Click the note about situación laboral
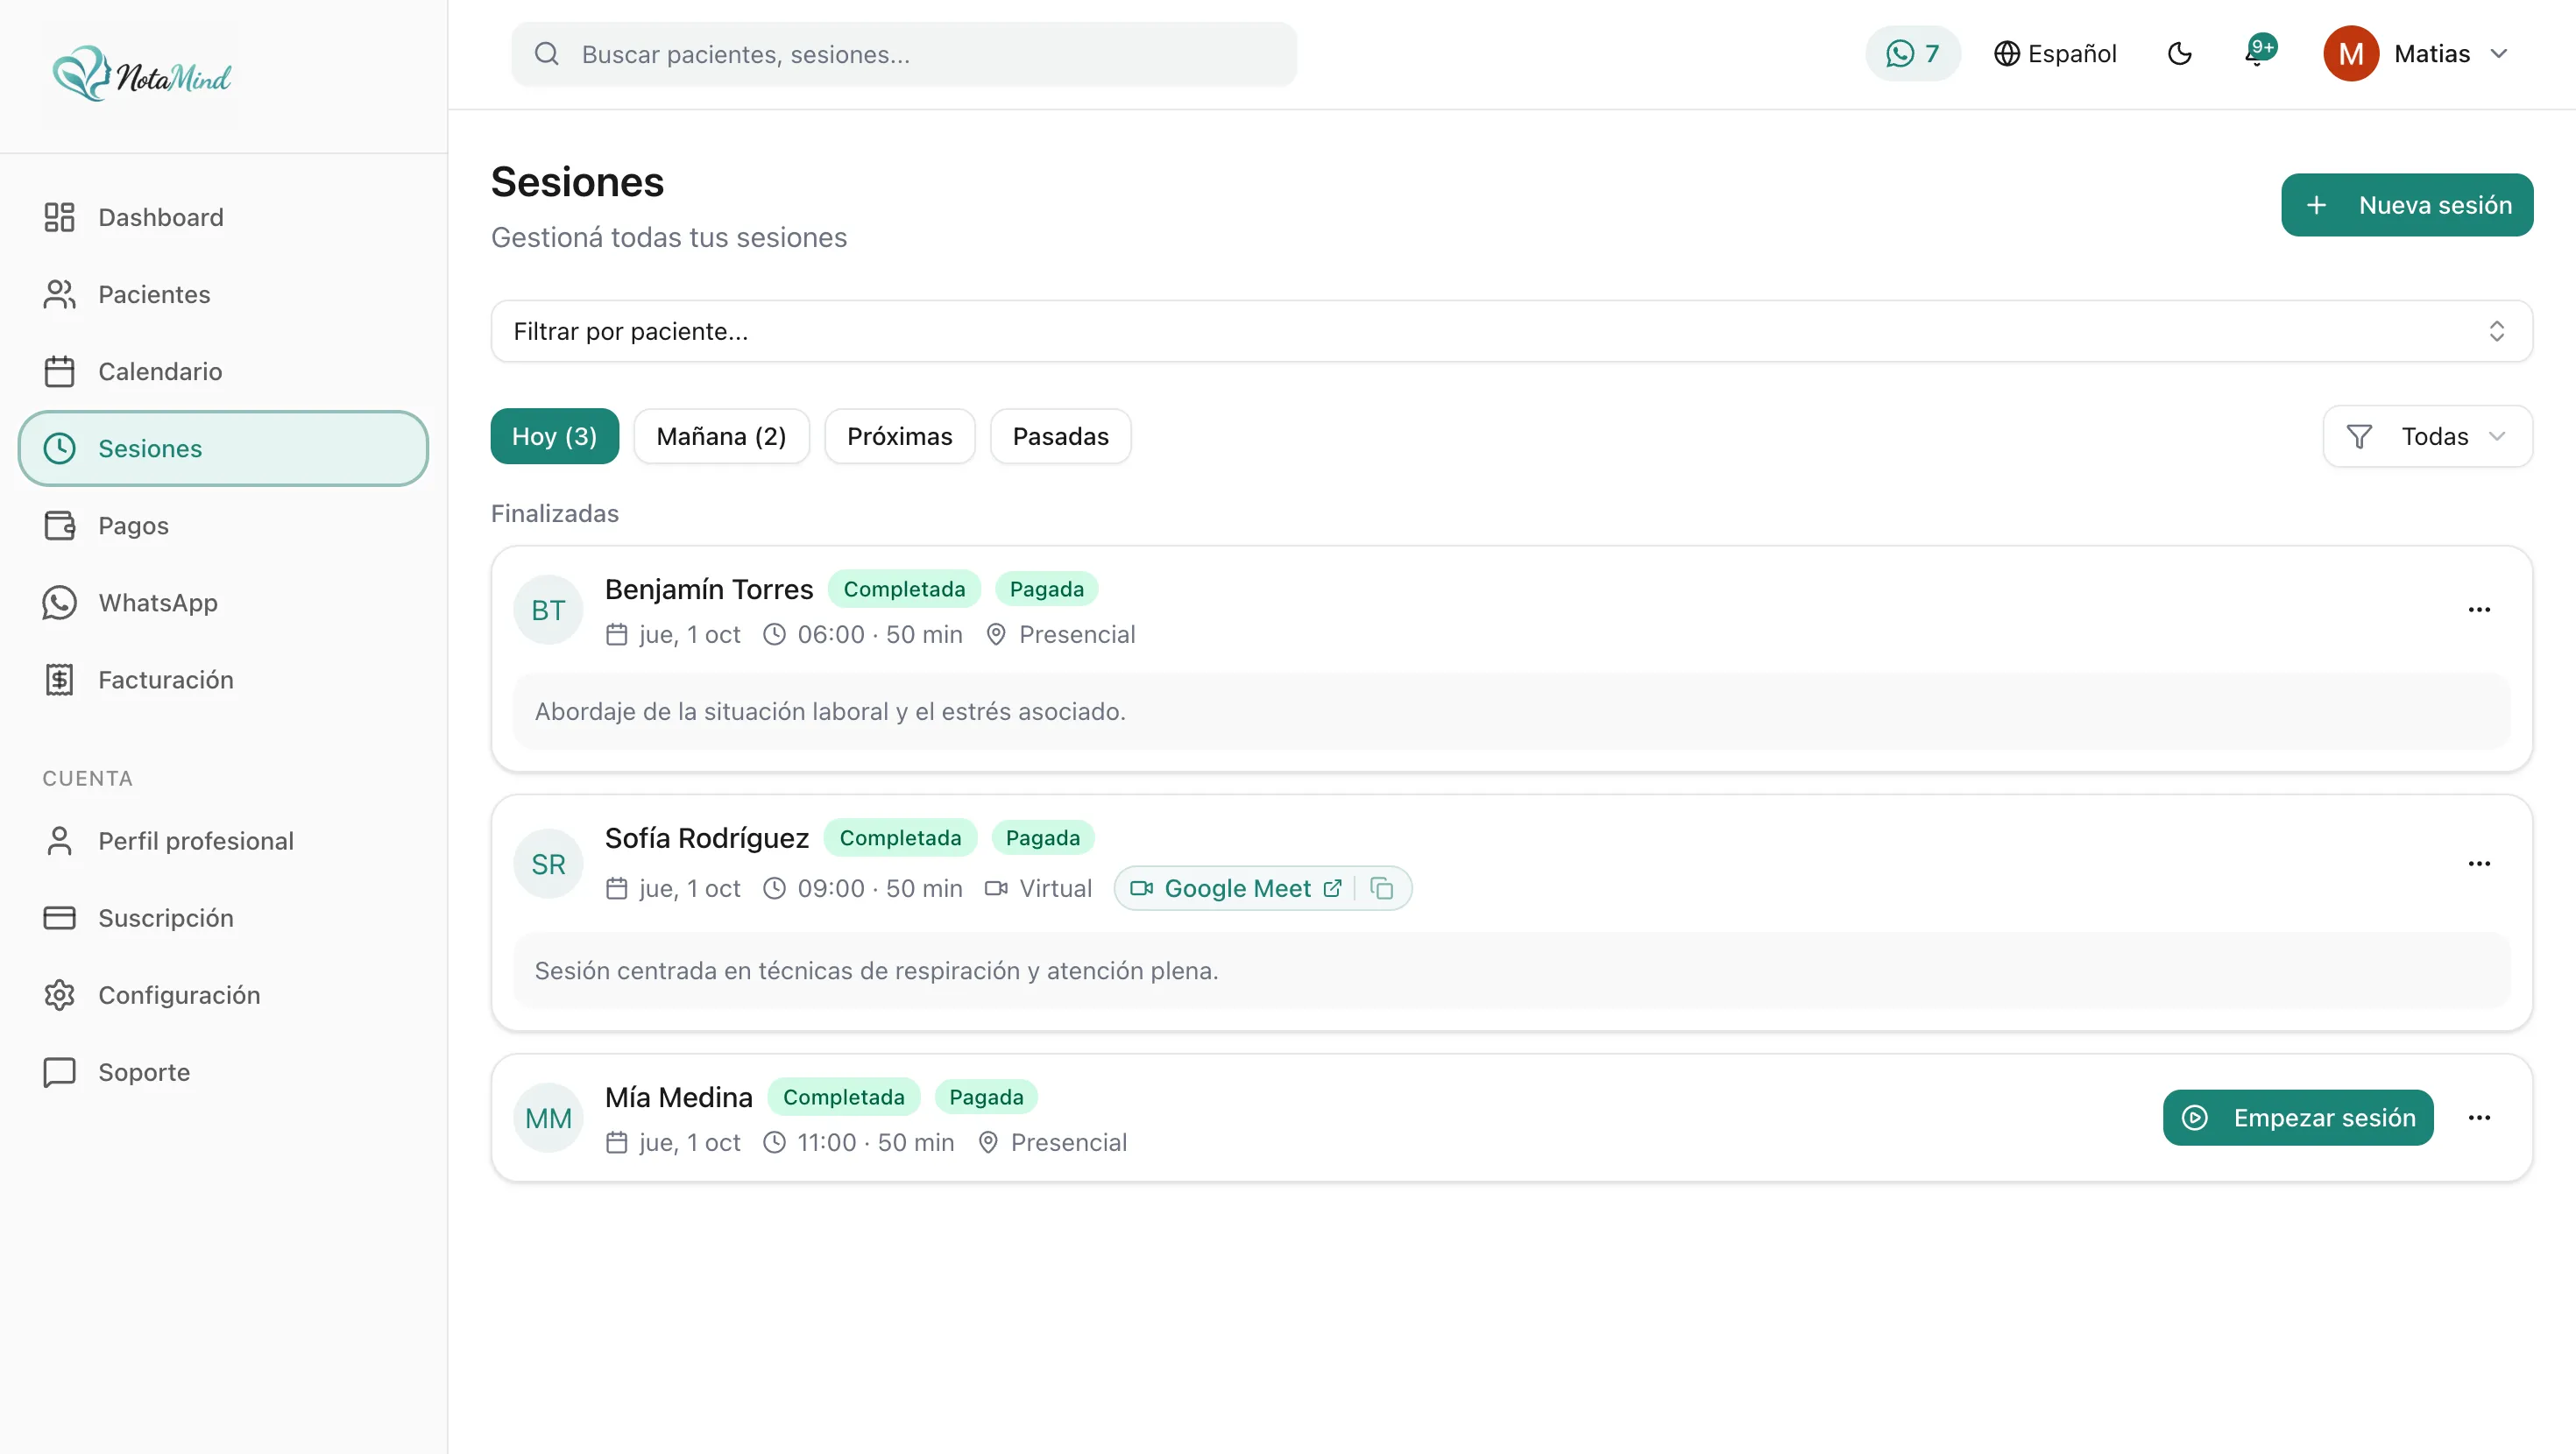This screenshot has width=2576, height=1454. pyautogui.click(x=1511, y=711)
